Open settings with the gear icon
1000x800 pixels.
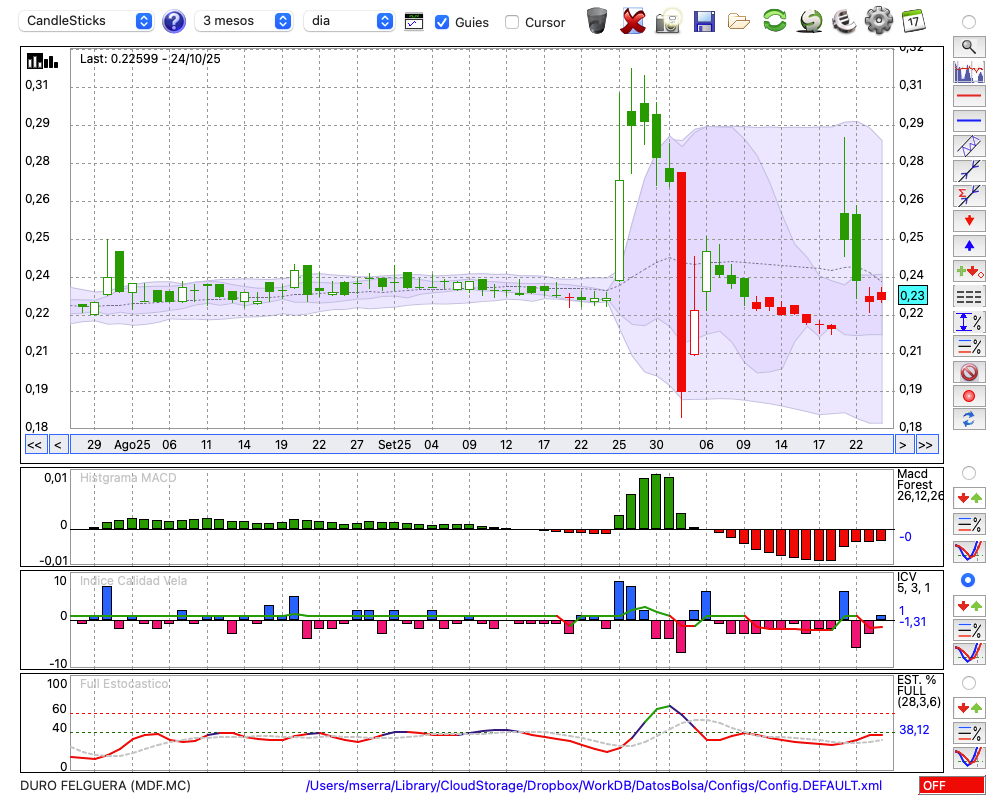pos(878,21)
